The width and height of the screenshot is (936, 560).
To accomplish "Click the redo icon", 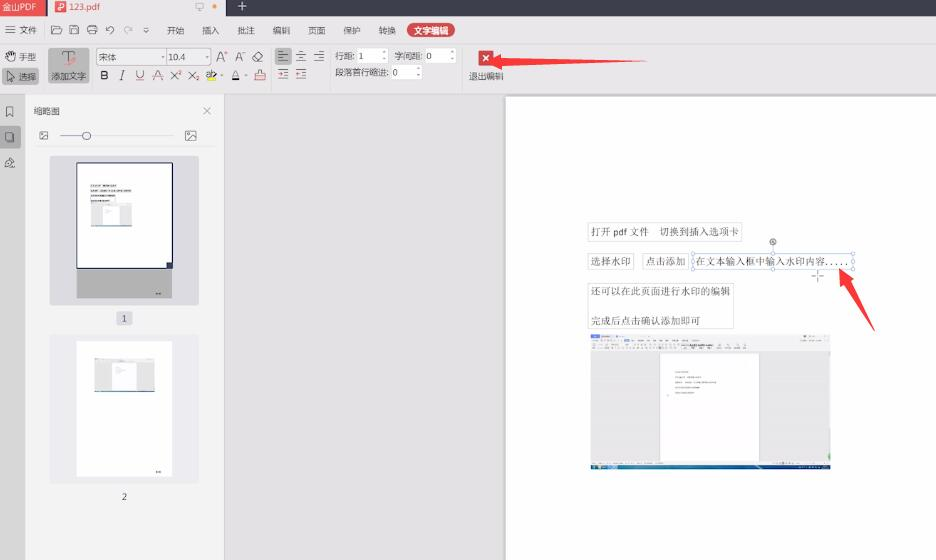I will [128, 30].
